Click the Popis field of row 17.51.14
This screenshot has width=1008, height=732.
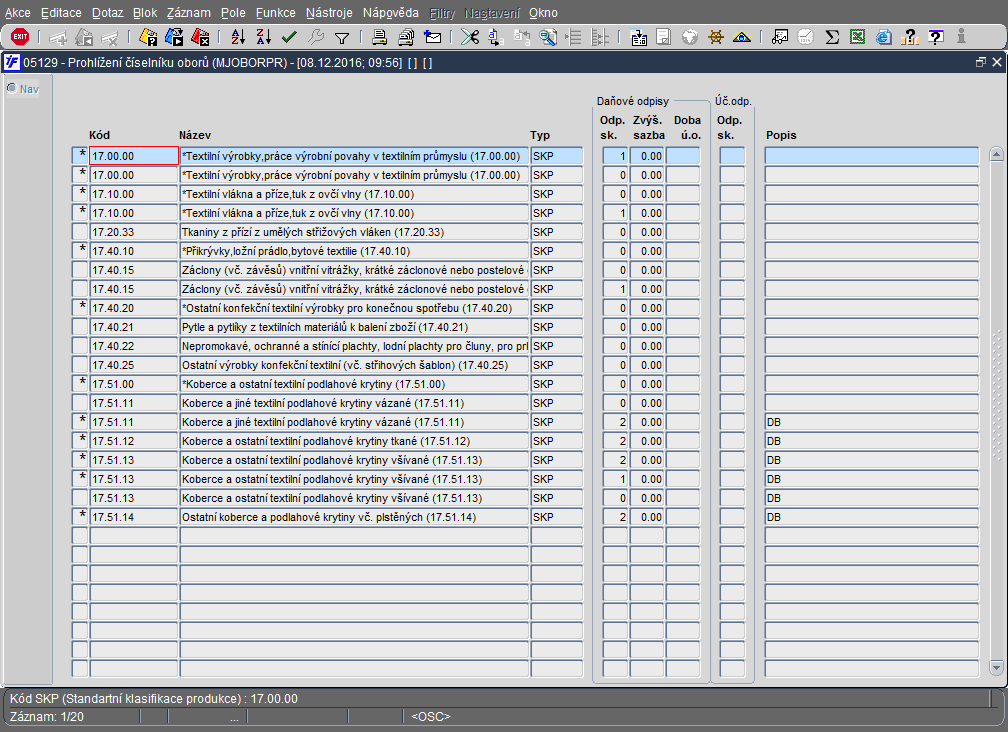[871, 517]
